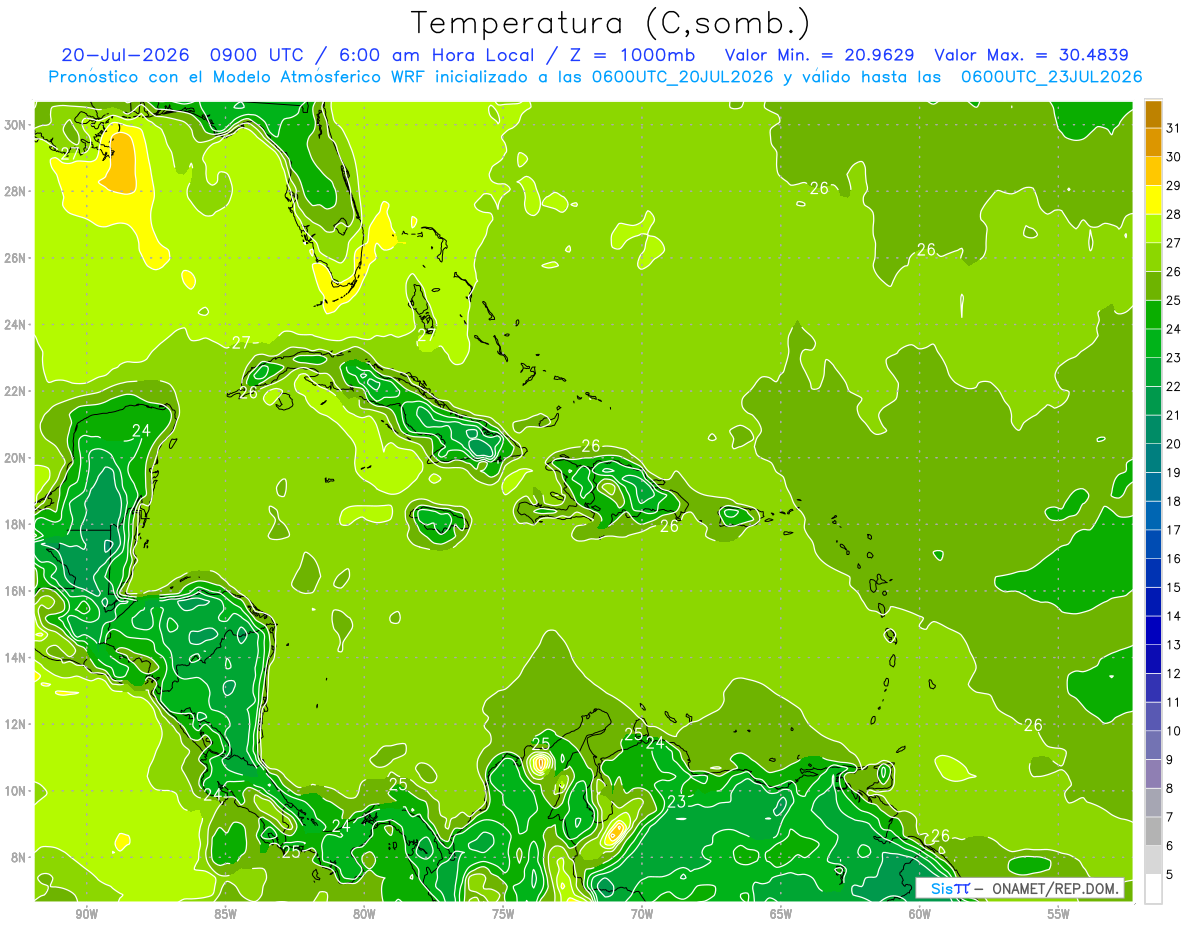This screenshot has height=927, width=1200.
Task: Pick the yellow swatch between 28 and 29
Action: 1153,199
